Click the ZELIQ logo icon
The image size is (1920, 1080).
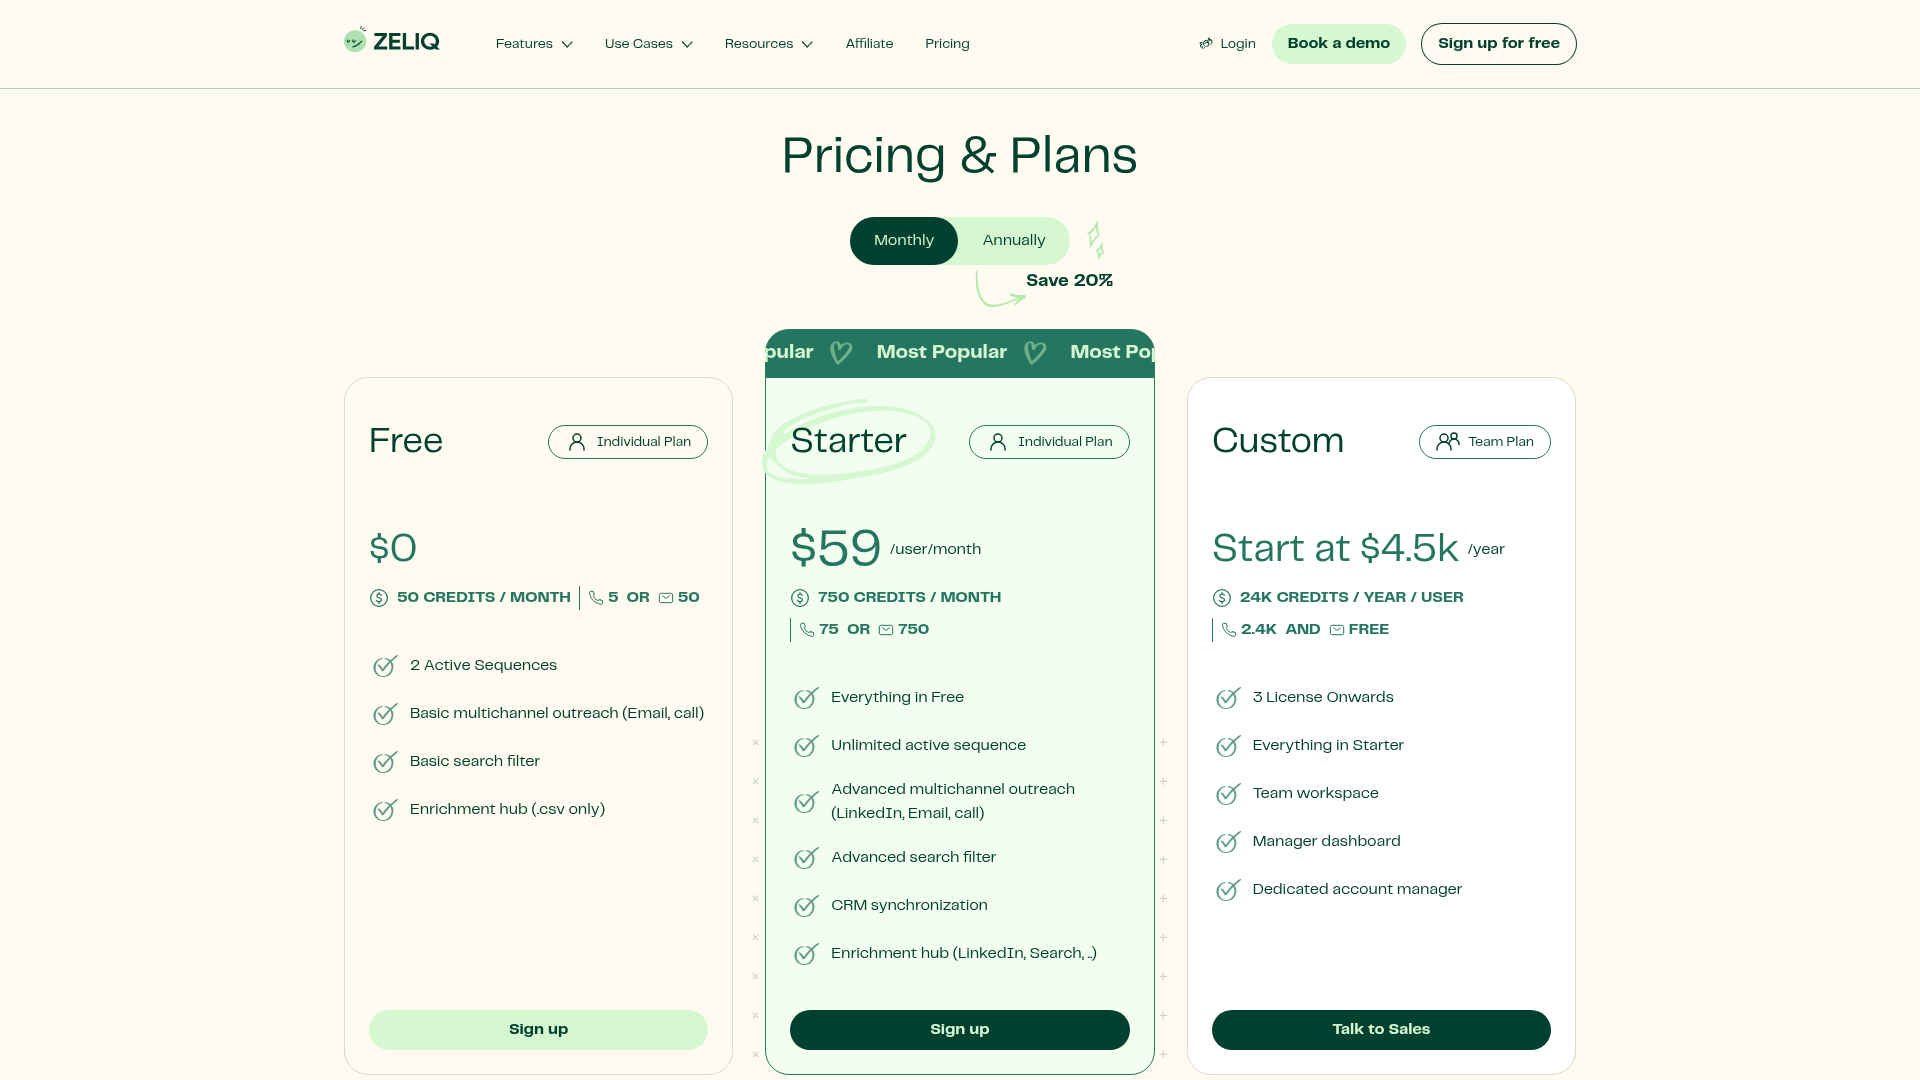[x=357, y=41]
